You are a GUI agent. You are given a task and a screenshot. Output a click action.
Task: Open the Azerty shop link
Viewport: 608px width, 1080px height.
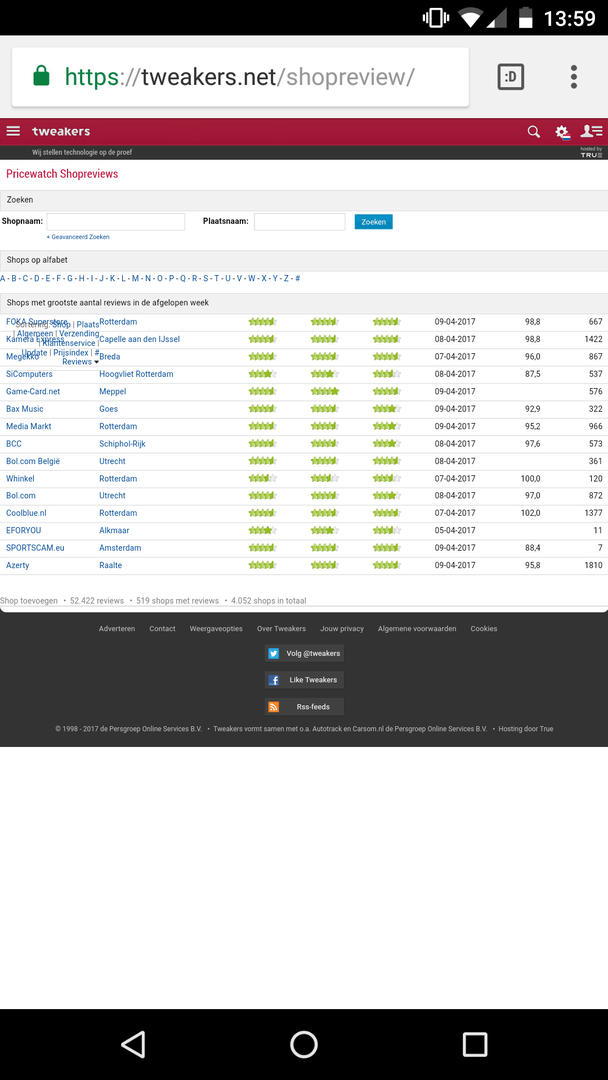[17, 565]
